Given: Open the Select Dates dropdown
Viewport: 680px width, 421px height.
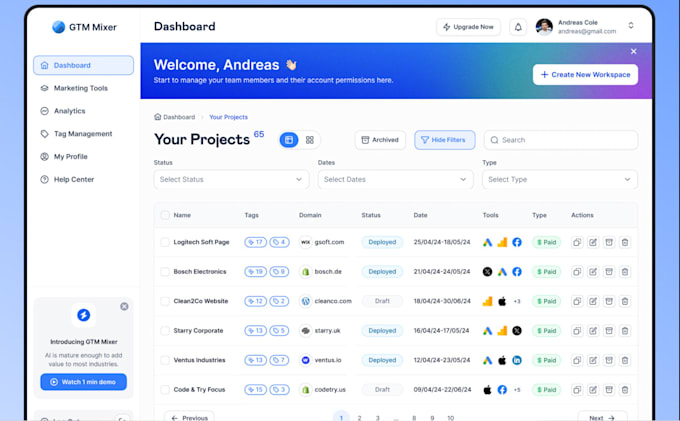Looking at the screenshot, I should click(x=396, y=179).
